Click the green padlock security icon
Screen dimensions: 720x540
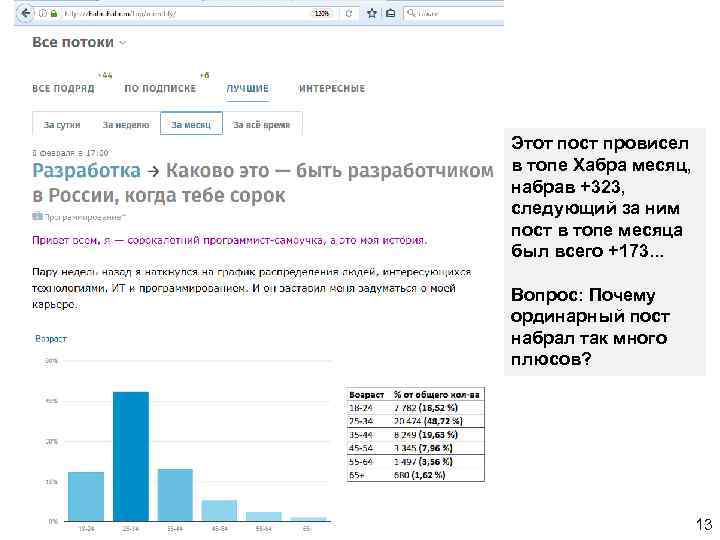point(54,13)
